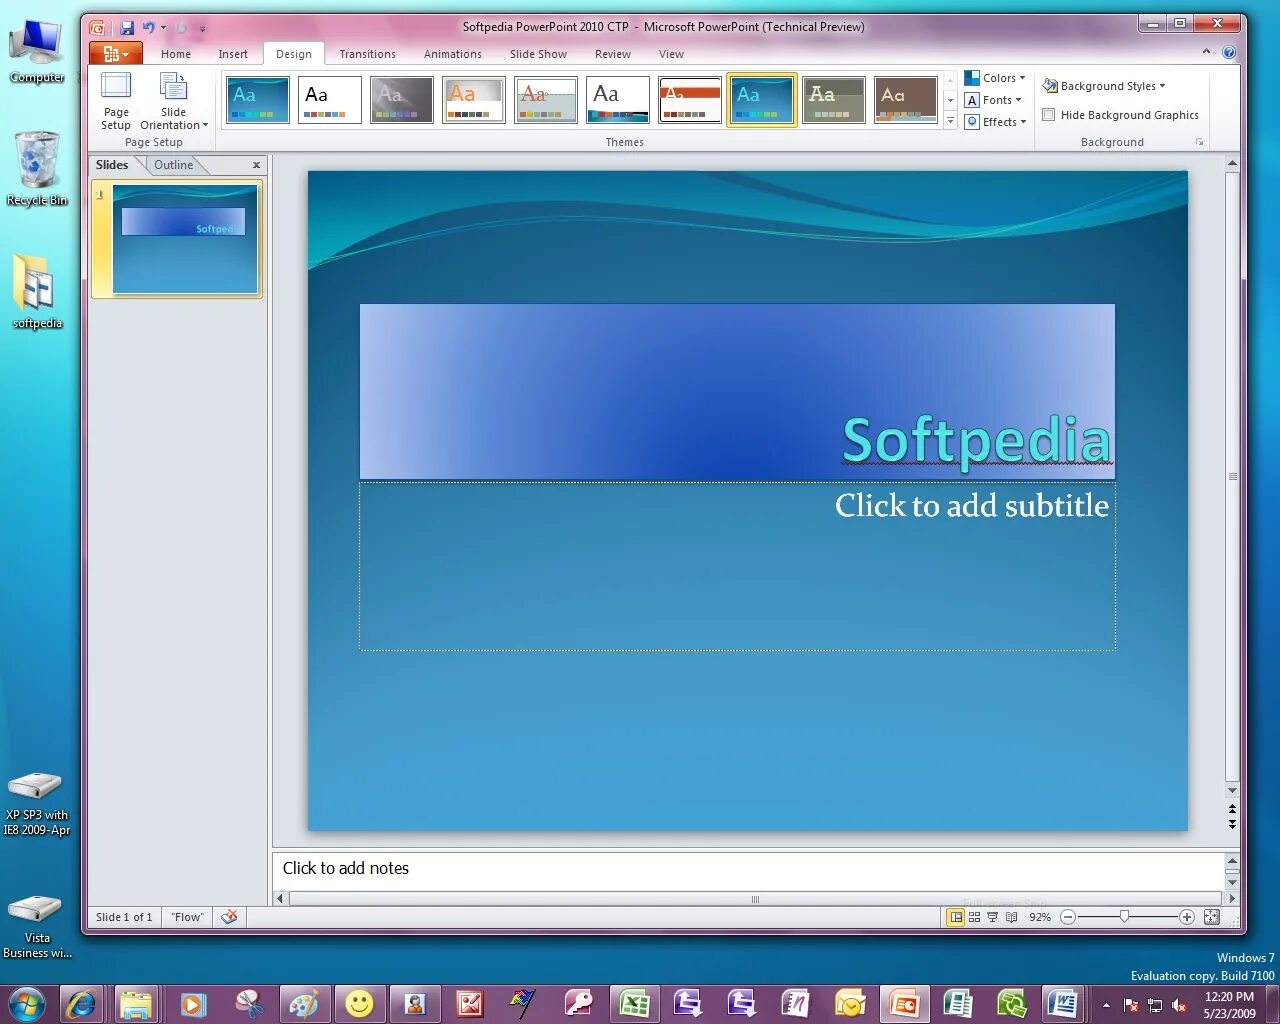
Task: Switch to the Insert ribbon tab
Action: pyautogui.click(x=233, y=54)
